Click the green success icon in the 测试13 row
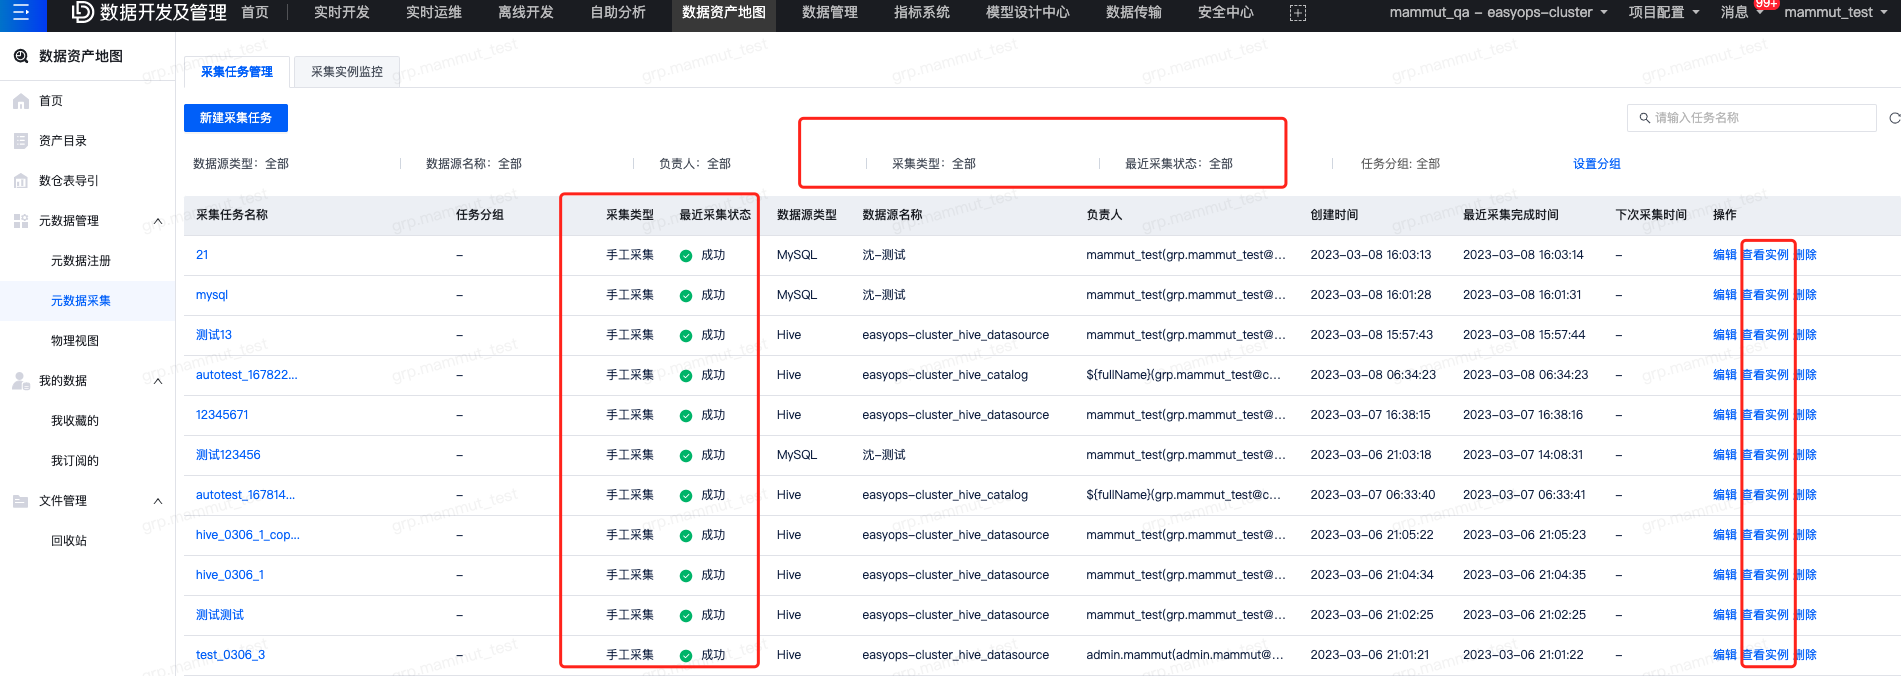1901x676 pixels. [686, 336]
